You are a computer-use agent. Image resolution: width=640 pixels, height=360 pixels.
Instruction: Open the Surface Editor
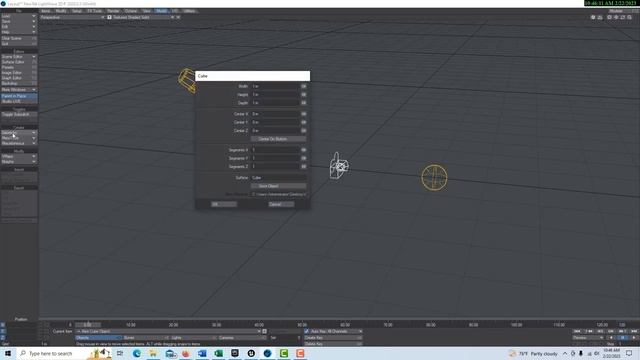[x=19, y=62]
